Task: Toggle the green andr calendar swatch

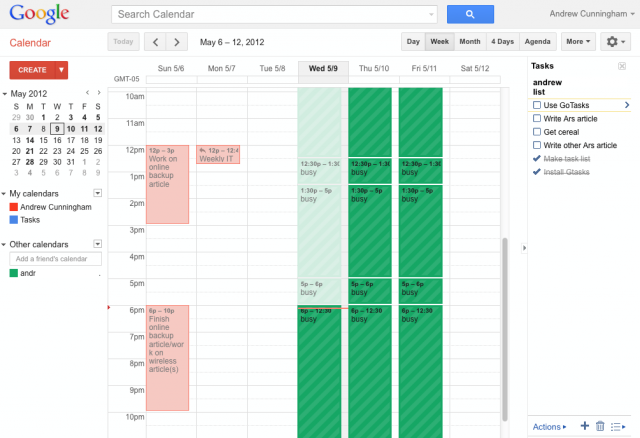Action: coord(13,273)
